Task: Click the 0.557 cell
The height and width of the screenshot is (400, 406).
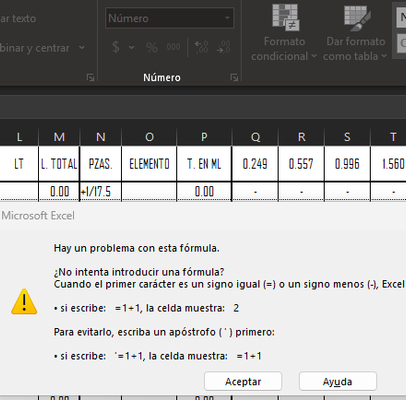Action: [301, 164]
